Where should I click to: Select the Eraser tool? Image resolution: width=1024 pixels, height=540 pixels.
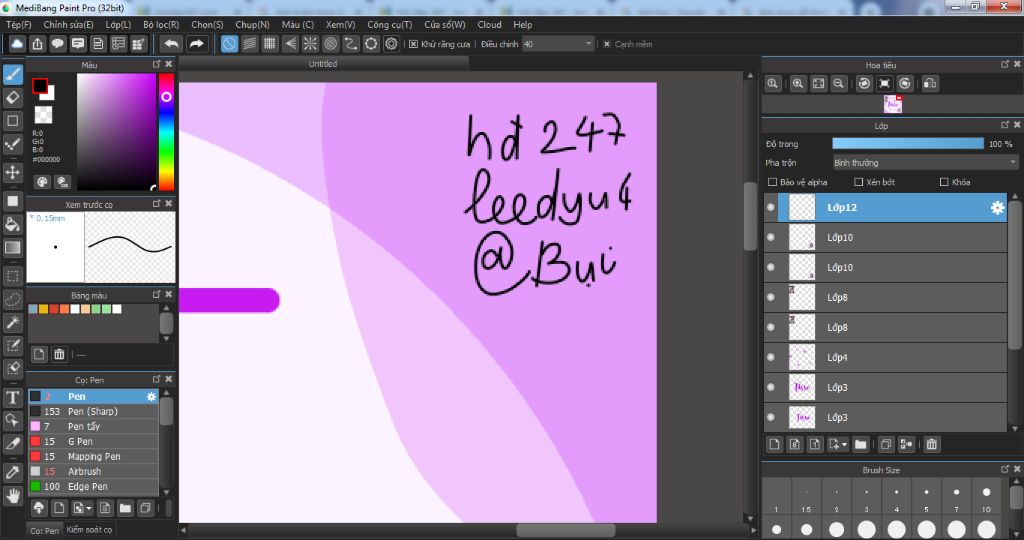(13, 98)
